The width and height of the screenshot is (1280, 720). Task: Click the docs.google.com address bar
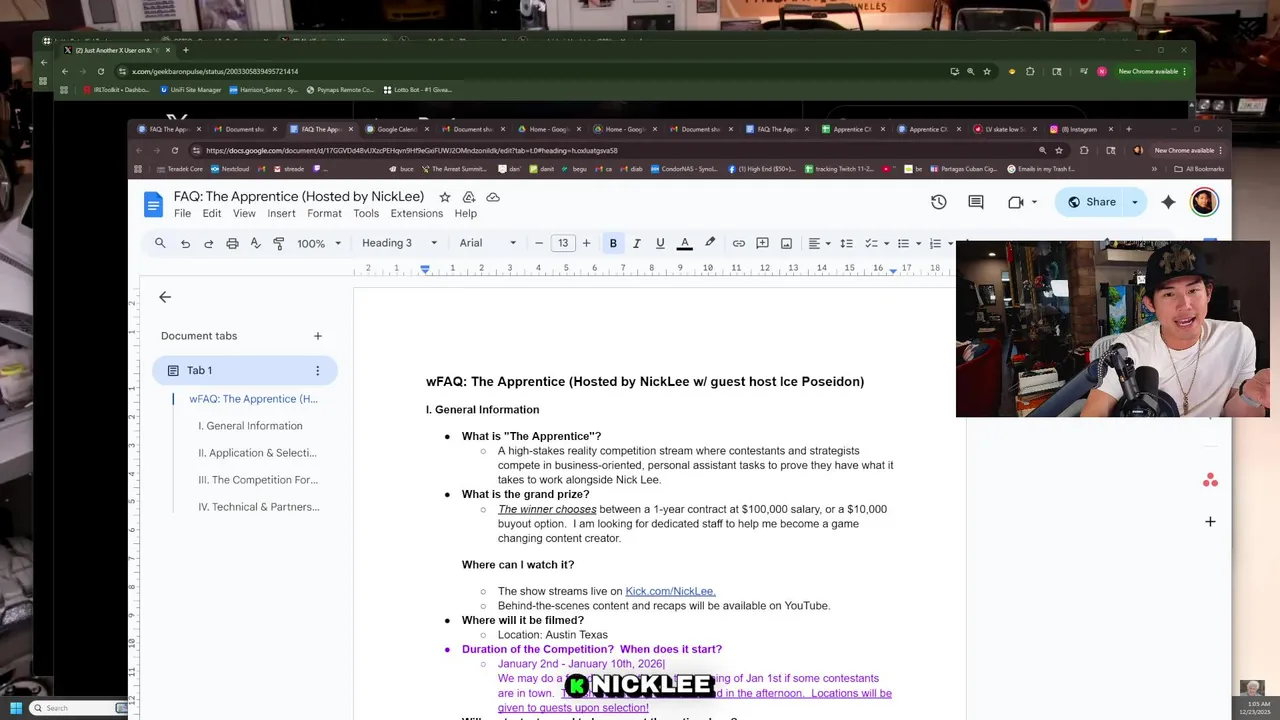click(x=610, y=150)
